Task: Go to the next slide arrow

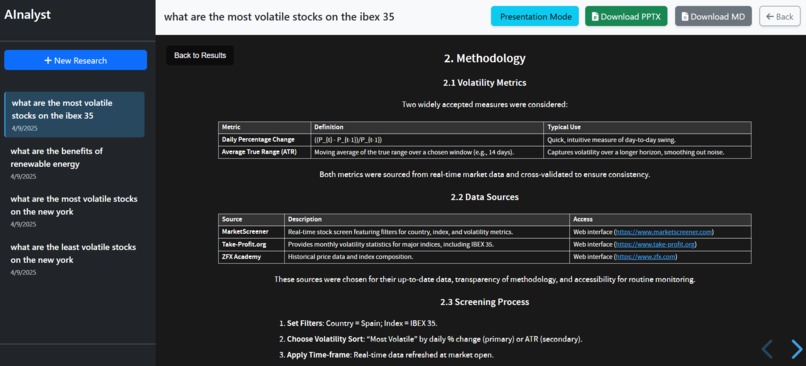Action: [797, 349]
